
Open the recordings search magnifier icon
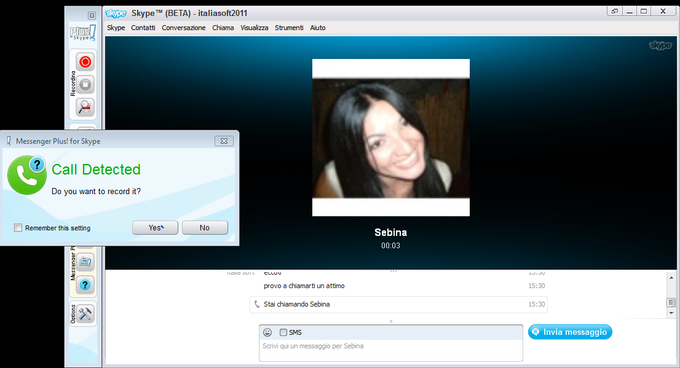pos(85,107)
